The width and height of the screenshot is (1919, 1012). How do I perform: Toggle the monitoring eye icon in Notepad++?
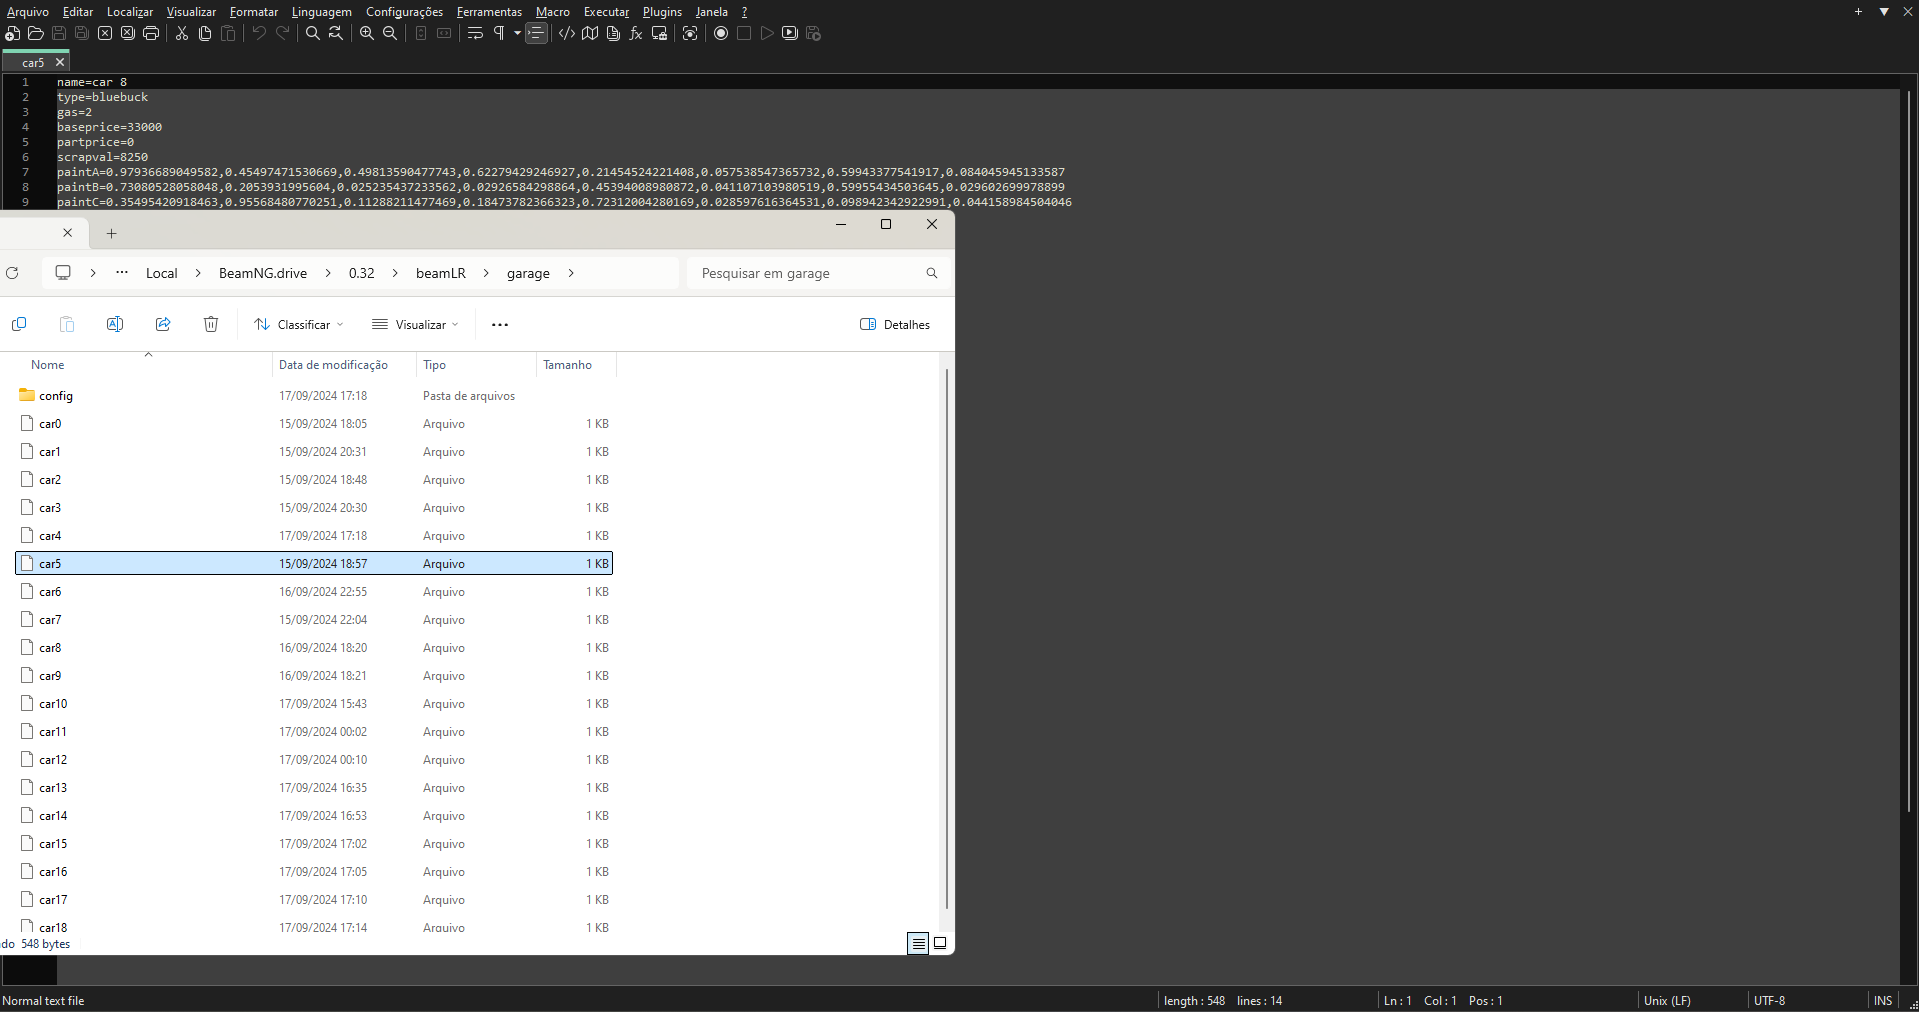[690, 33]
